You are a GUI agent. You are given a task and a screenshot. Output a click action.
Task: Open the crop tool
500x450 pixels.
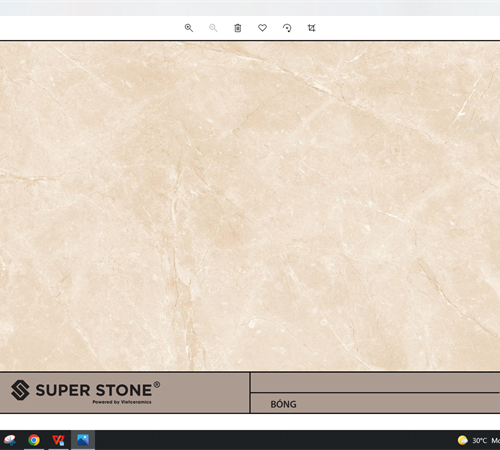311,28
